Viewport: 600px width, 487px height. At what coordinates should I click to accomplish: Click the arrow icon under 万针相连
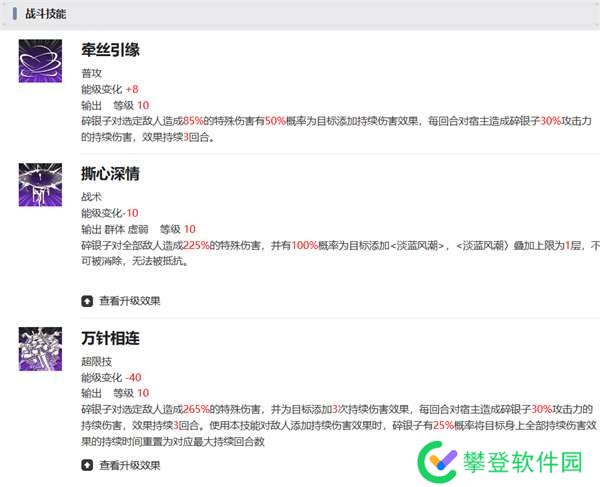click(x=88, y=465)
